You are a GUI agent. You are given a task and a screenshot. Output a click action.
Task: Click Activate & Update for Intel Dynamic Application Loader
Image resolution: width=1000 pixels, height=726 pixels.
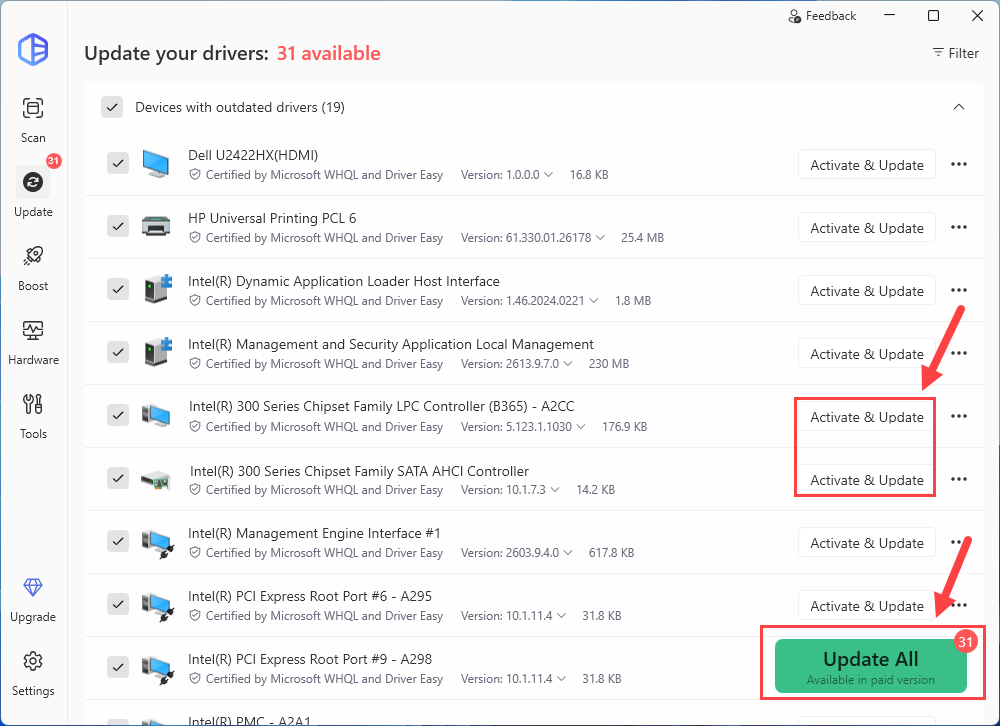[x=867, y=291]
